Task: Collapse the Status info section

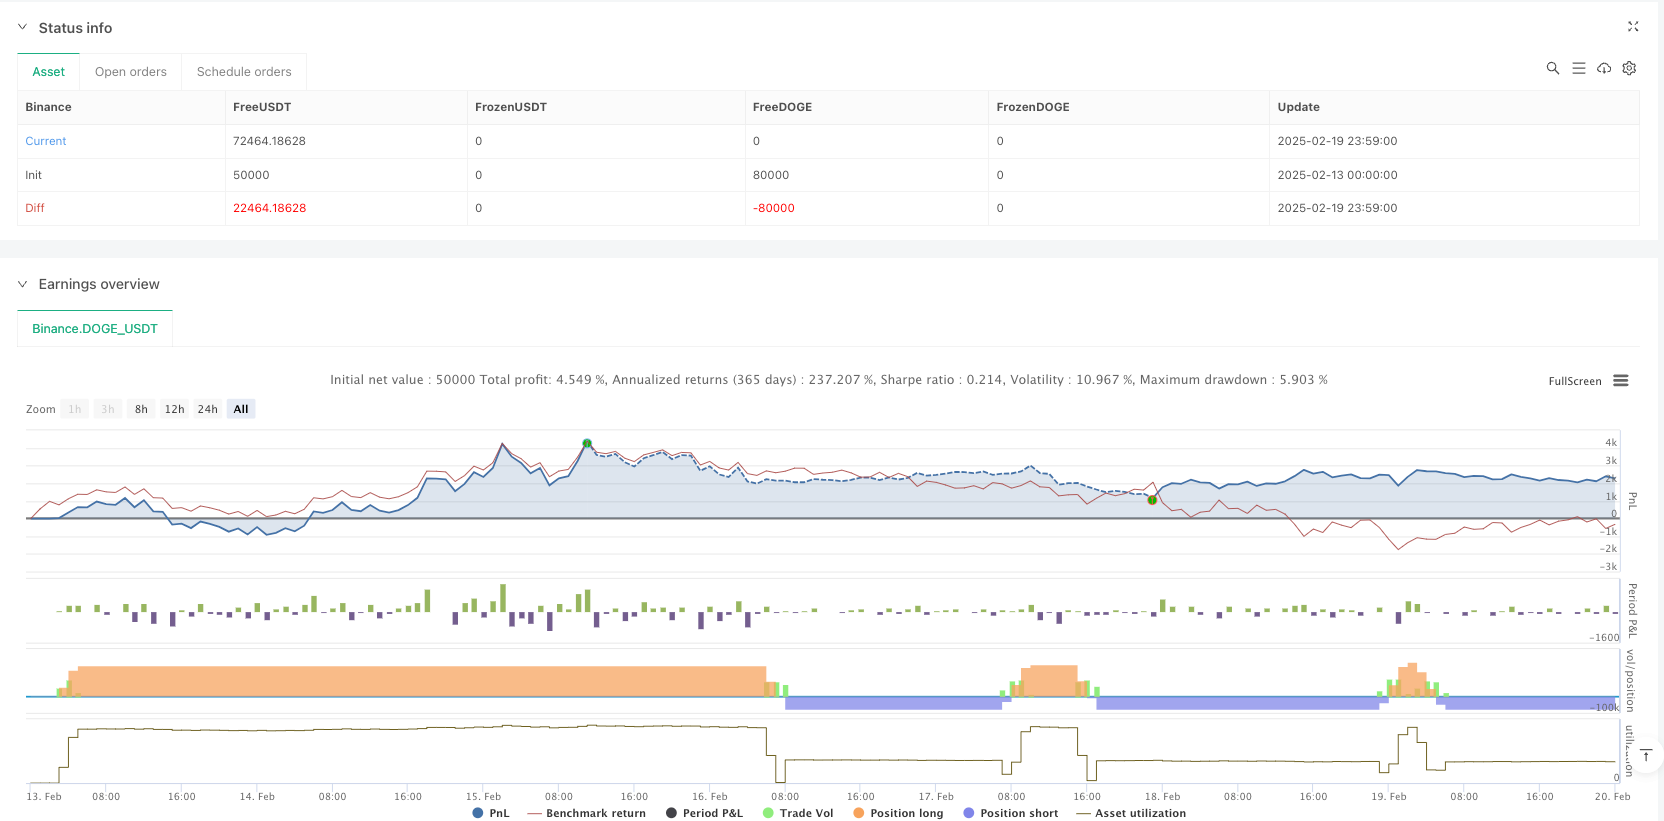Action: pyautogui.click(x=23, y=28)
